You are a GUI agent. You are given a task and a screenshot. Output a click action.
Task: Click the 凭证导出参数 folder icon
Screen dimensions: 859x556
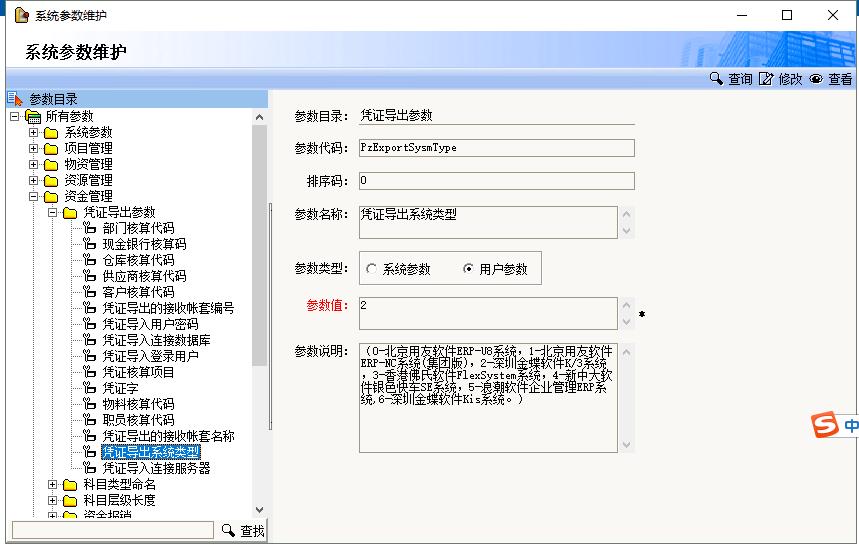pyautogui.click(x=70, y=212)
